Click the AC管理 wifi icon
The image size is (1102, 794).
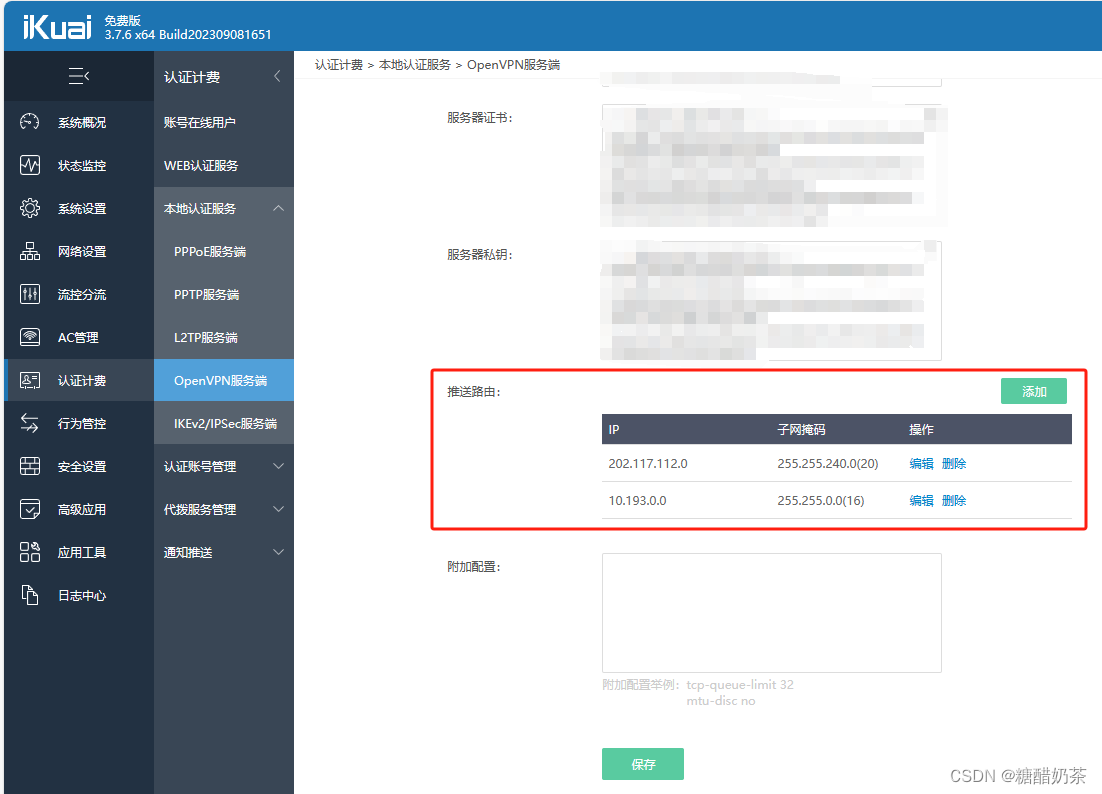point(30,337)
